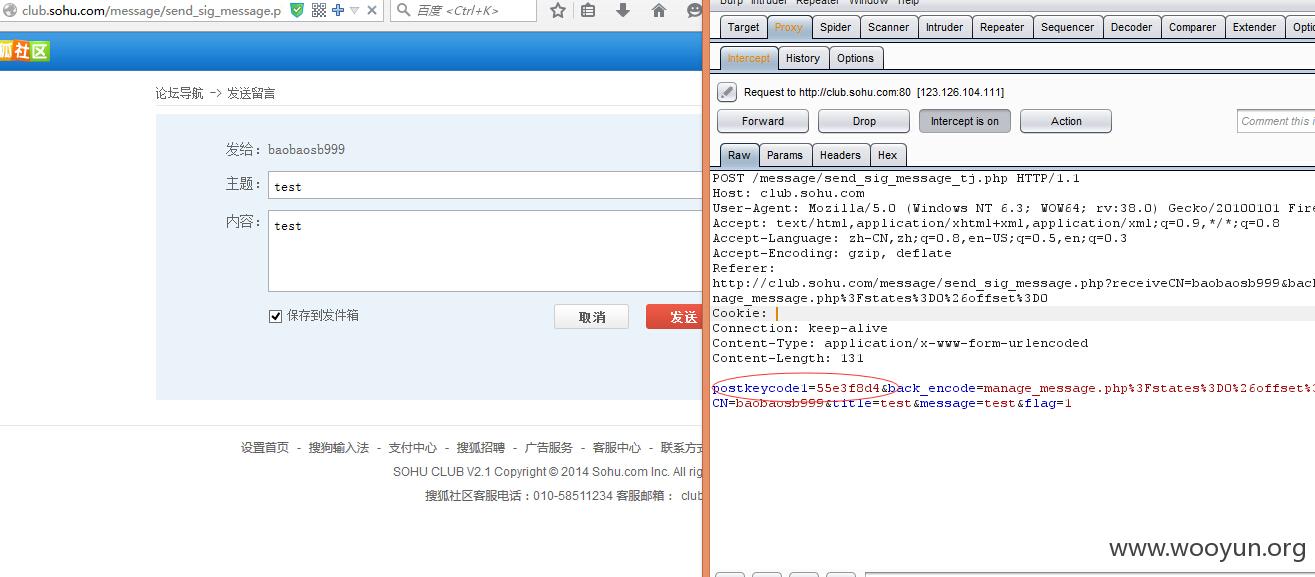Click the Cookie header line in request
Viewport: 1315px width, 577px height.
tap(1013, 313)
